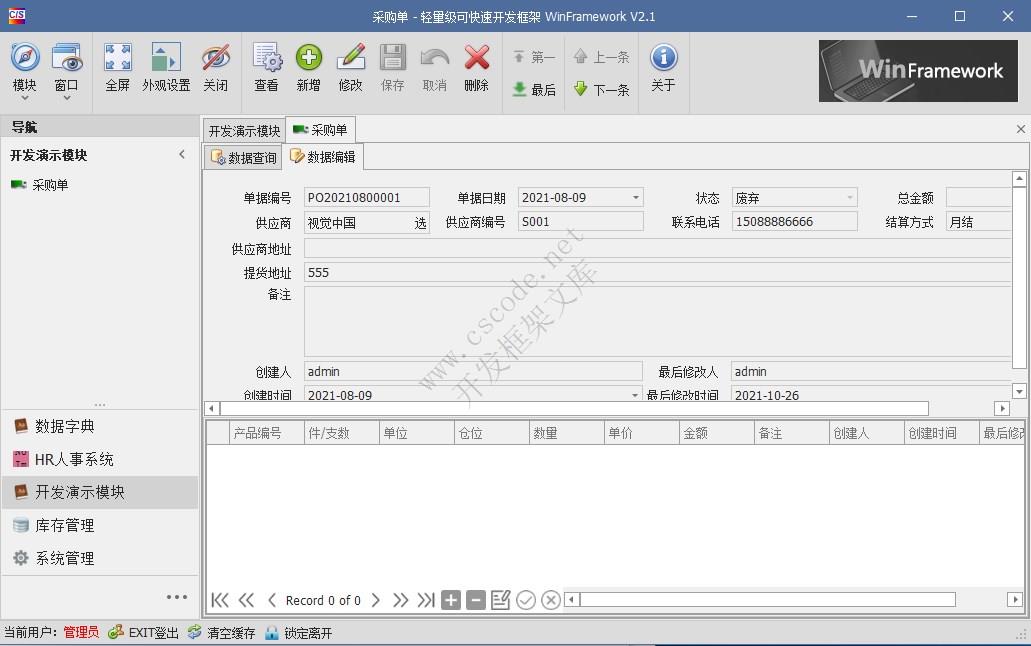点击明细表格下方的加号新增记录
The width and height of the screenshot is (1031, 646).
[x=450, y=600]
